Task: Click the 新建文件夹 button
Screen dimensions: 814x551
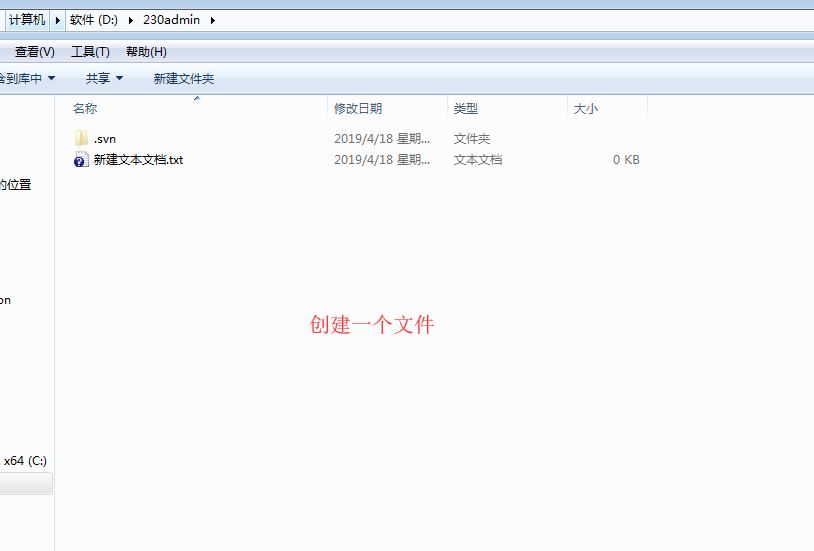Action: pos(183,78)
